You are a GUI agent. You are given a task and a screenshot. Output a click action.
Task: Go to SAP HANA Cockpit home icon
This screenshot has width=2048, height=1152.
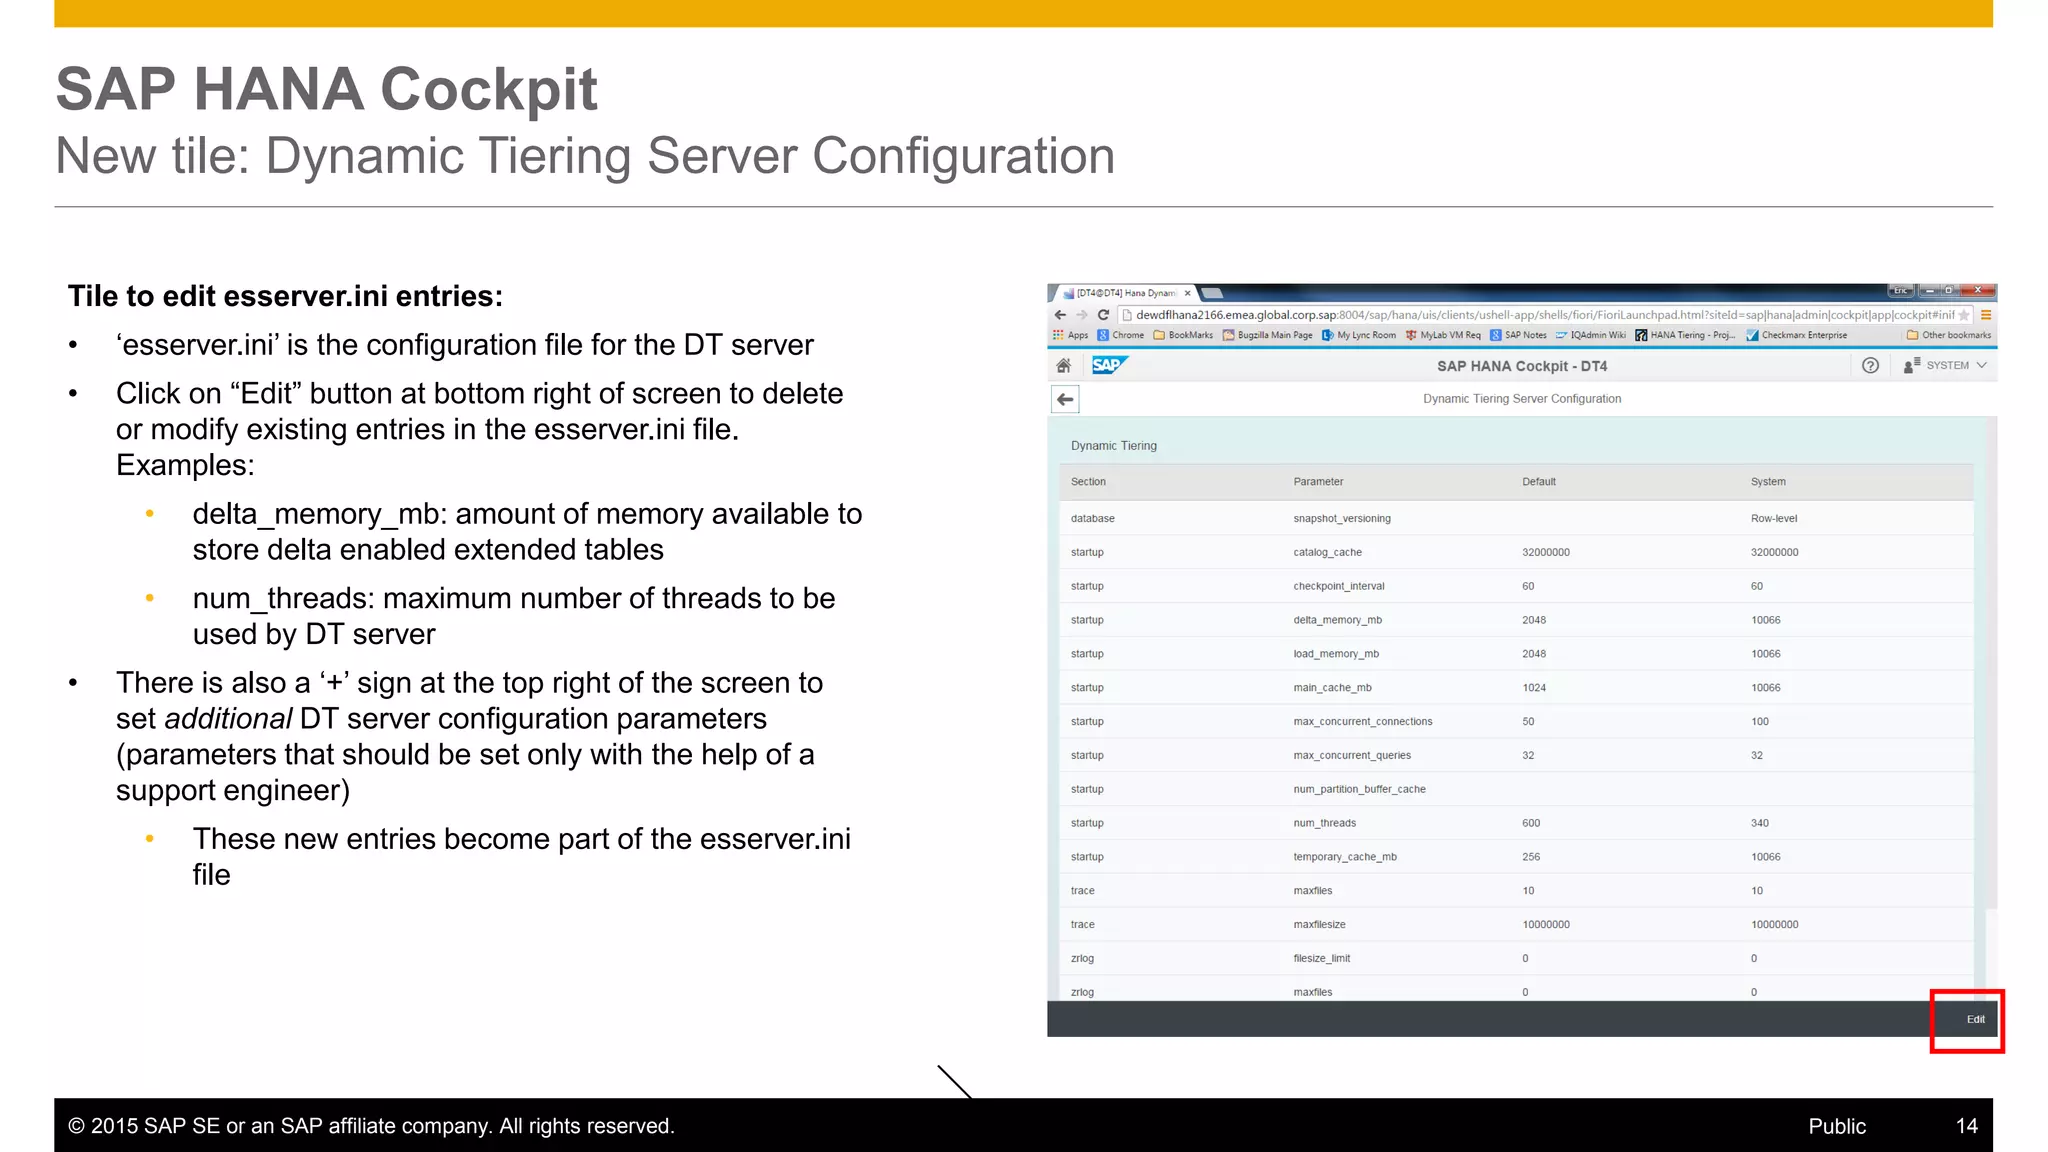click(x=1064, y=366)
